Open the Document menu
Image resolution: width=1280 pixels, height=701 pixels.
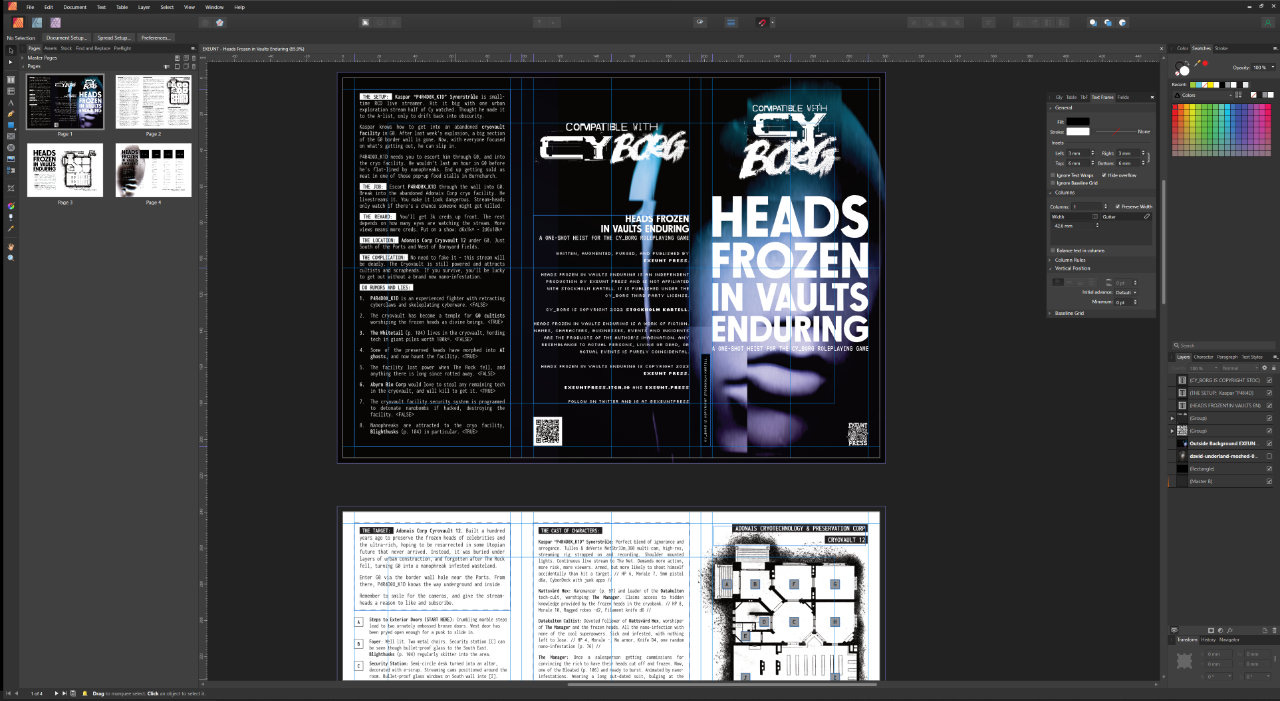click(x=75, y=7)
